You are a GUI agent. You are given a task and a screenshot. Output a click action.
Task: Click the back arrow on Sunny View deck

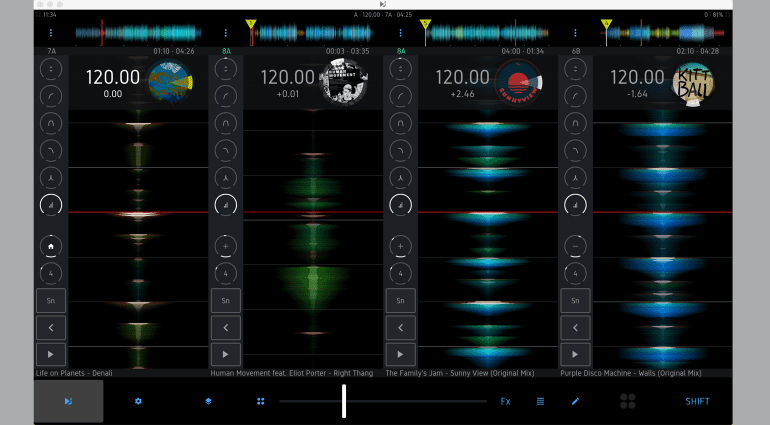400,327
